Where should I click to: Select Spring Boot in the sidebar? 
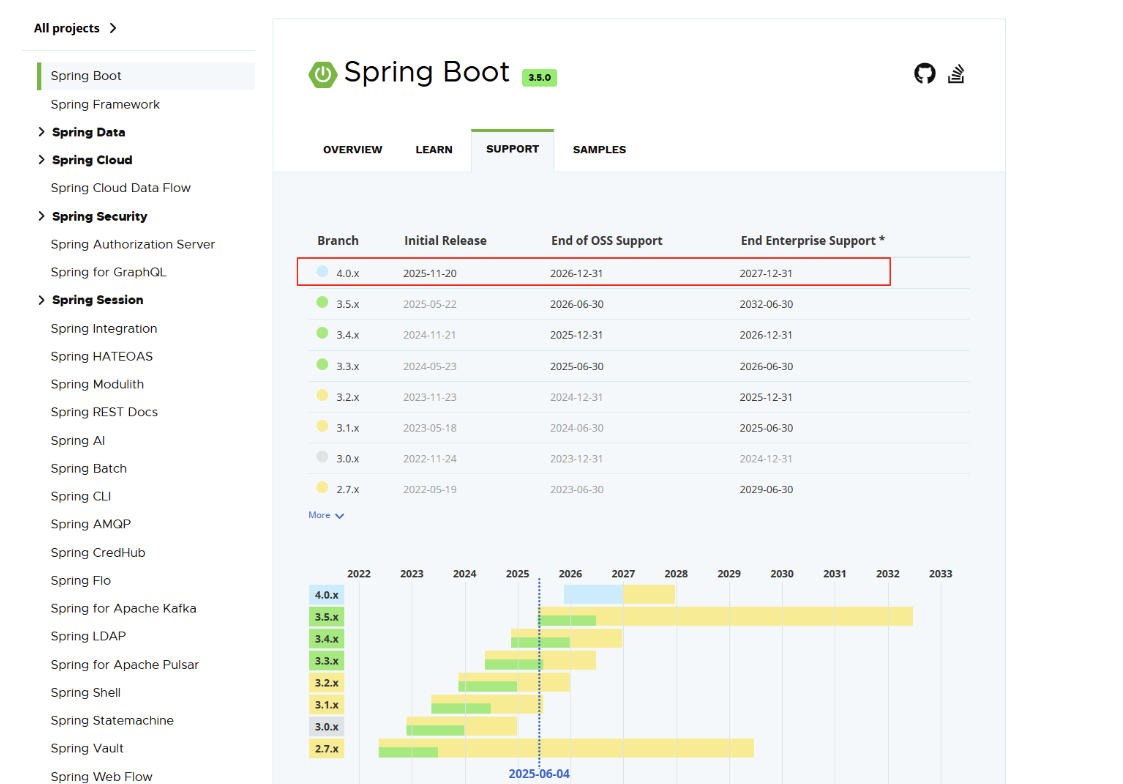146,76
